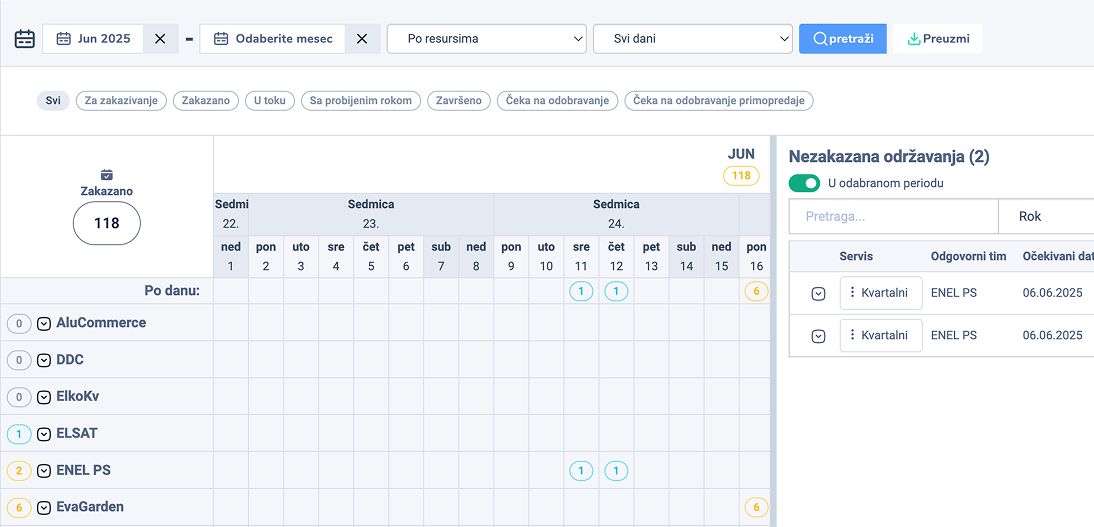Click the AluCommerce resource name
This screenshot has height=527, width=1094.
tap(101, 322)
